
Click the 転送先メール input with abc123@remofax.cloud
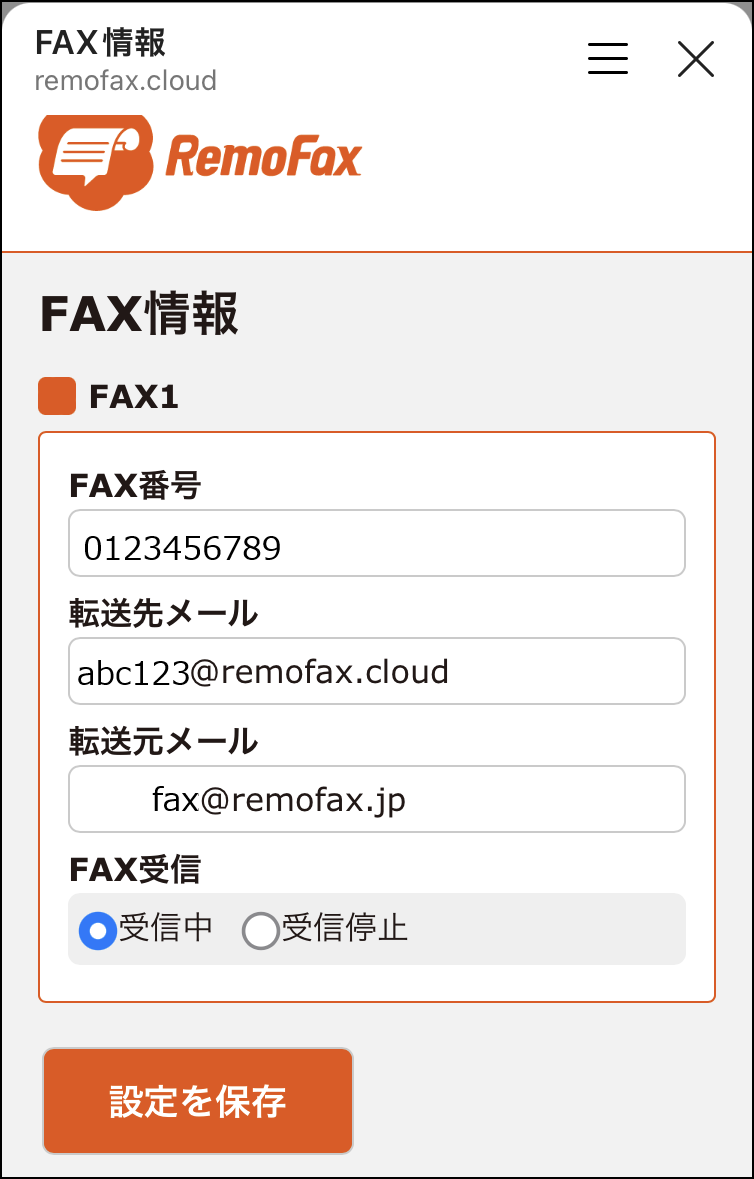point(376,671)
